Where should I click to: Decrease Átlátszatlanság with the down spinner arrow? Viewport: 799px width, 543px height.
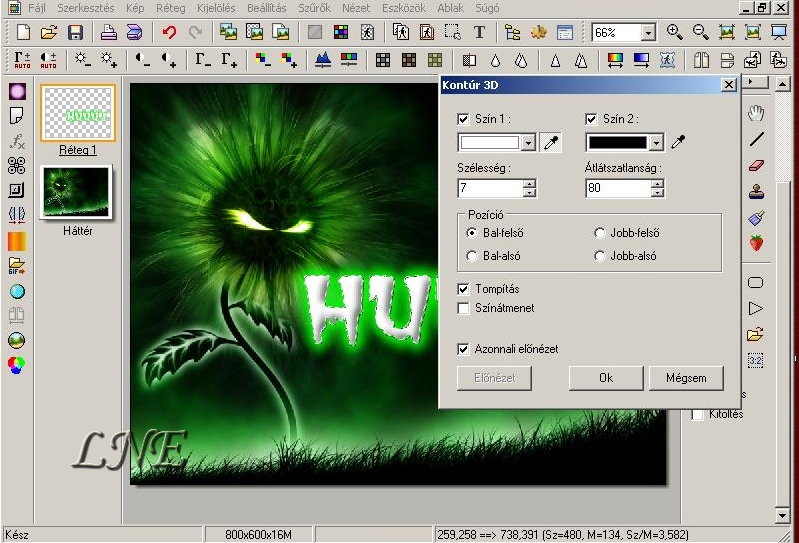click(658, 193)
